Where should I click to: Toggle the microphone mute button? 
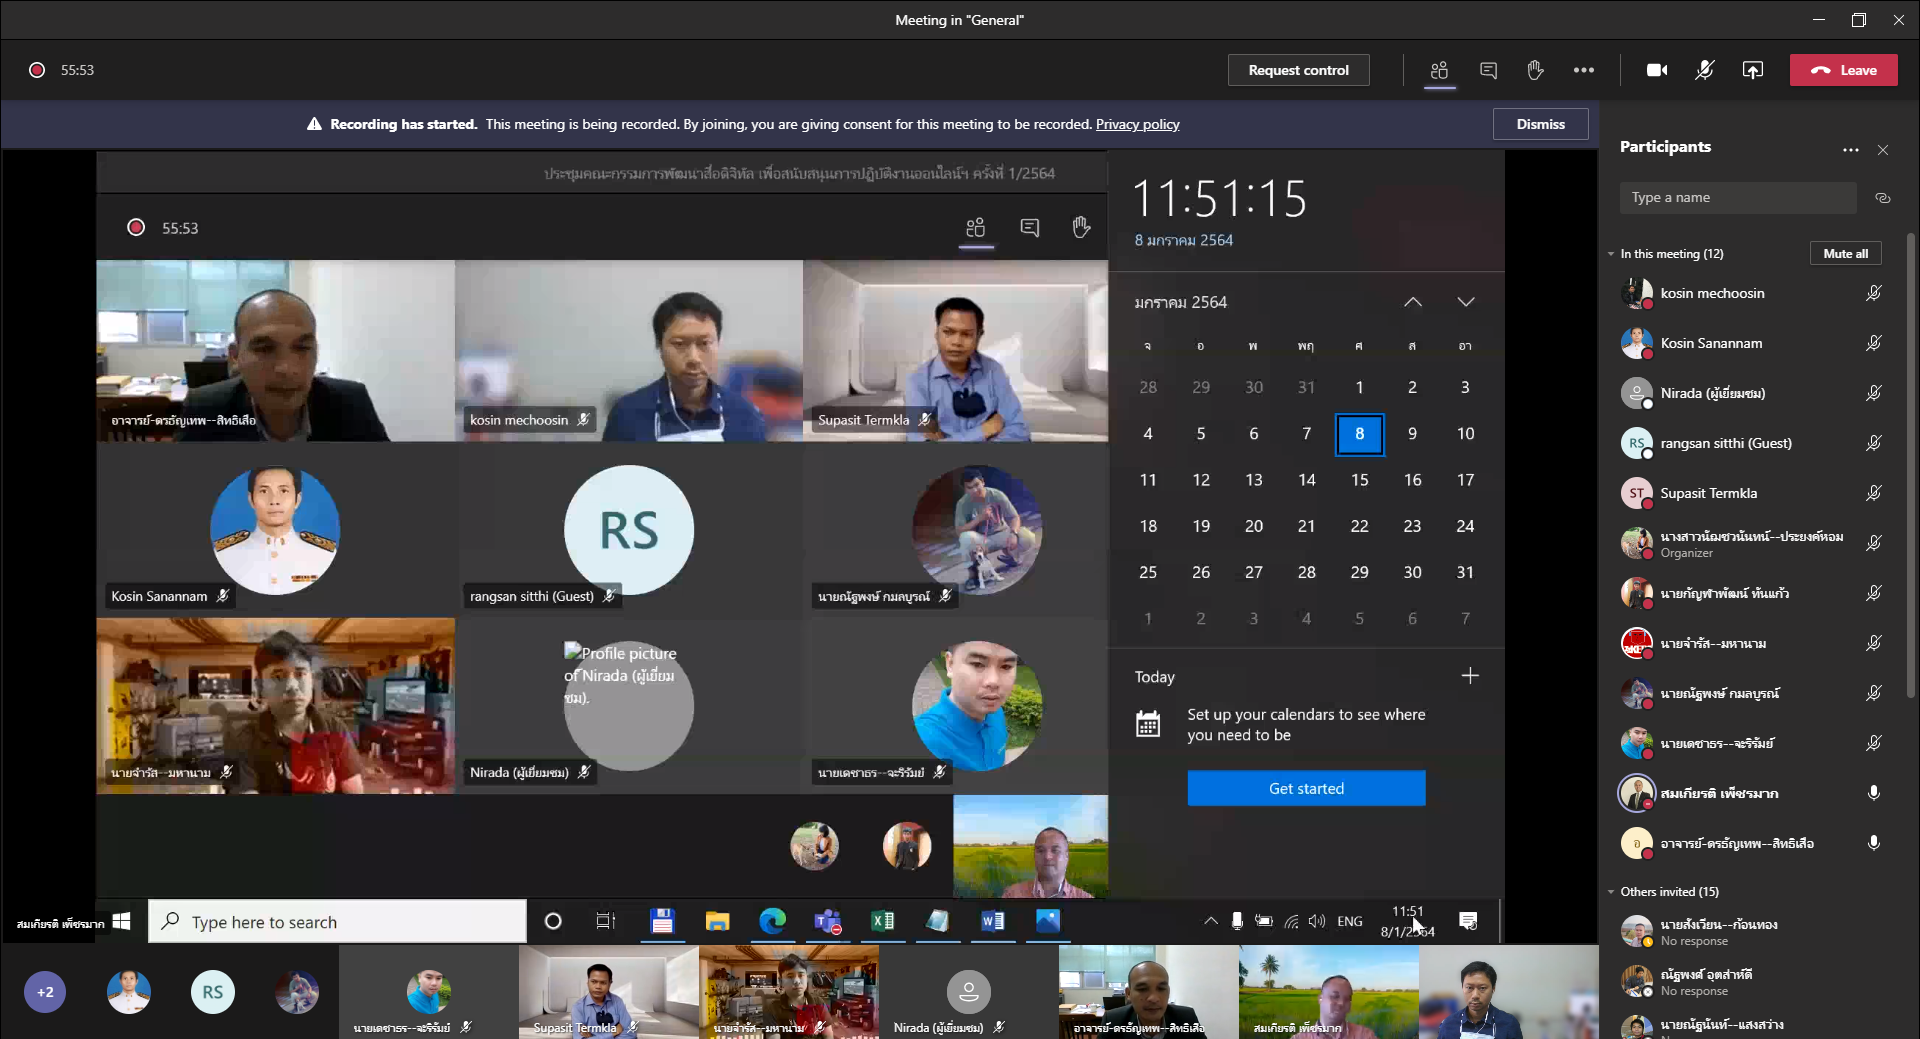tap(1705, 70)
